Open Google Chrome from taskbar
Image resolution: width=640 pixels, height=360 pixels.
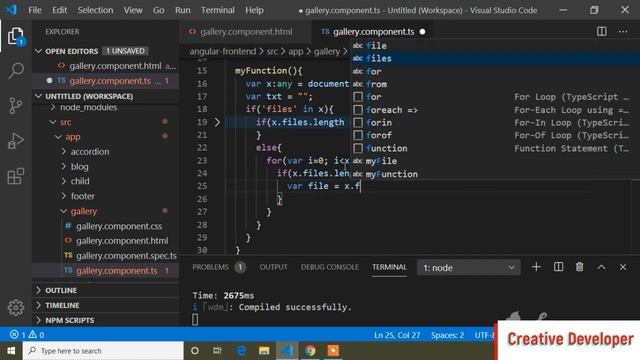pos(310,351)
